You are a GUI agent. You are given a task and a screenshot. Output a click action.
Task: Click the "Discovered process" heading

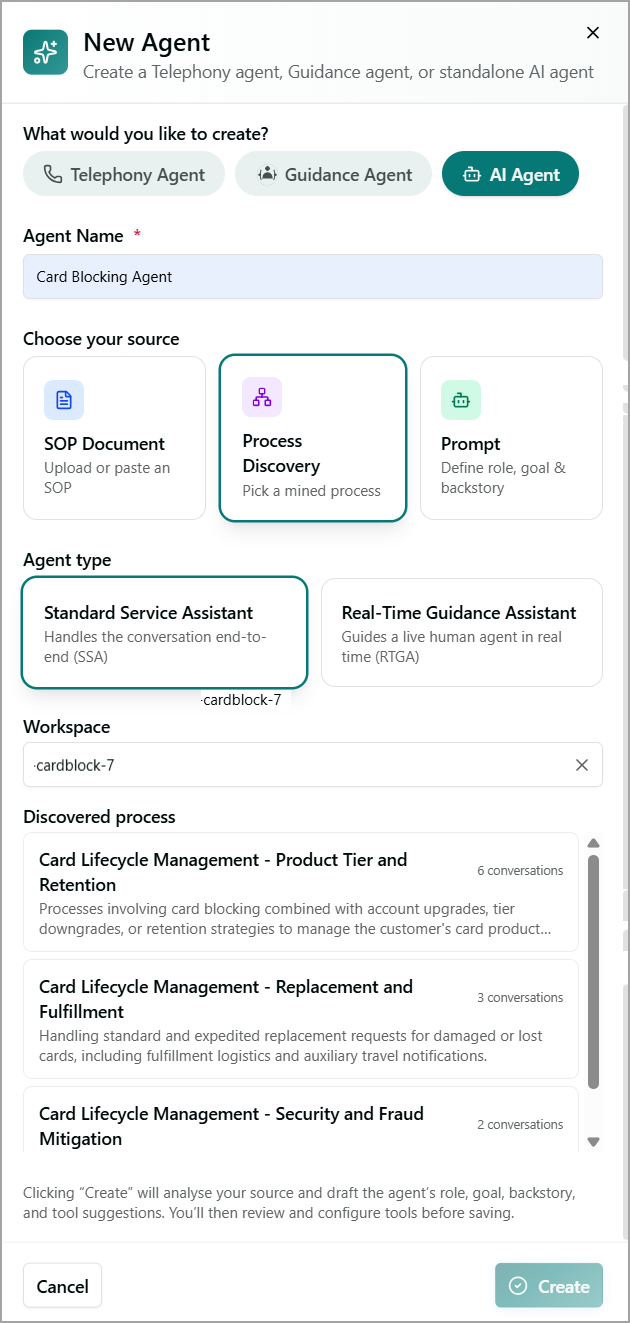pos(99,817)
